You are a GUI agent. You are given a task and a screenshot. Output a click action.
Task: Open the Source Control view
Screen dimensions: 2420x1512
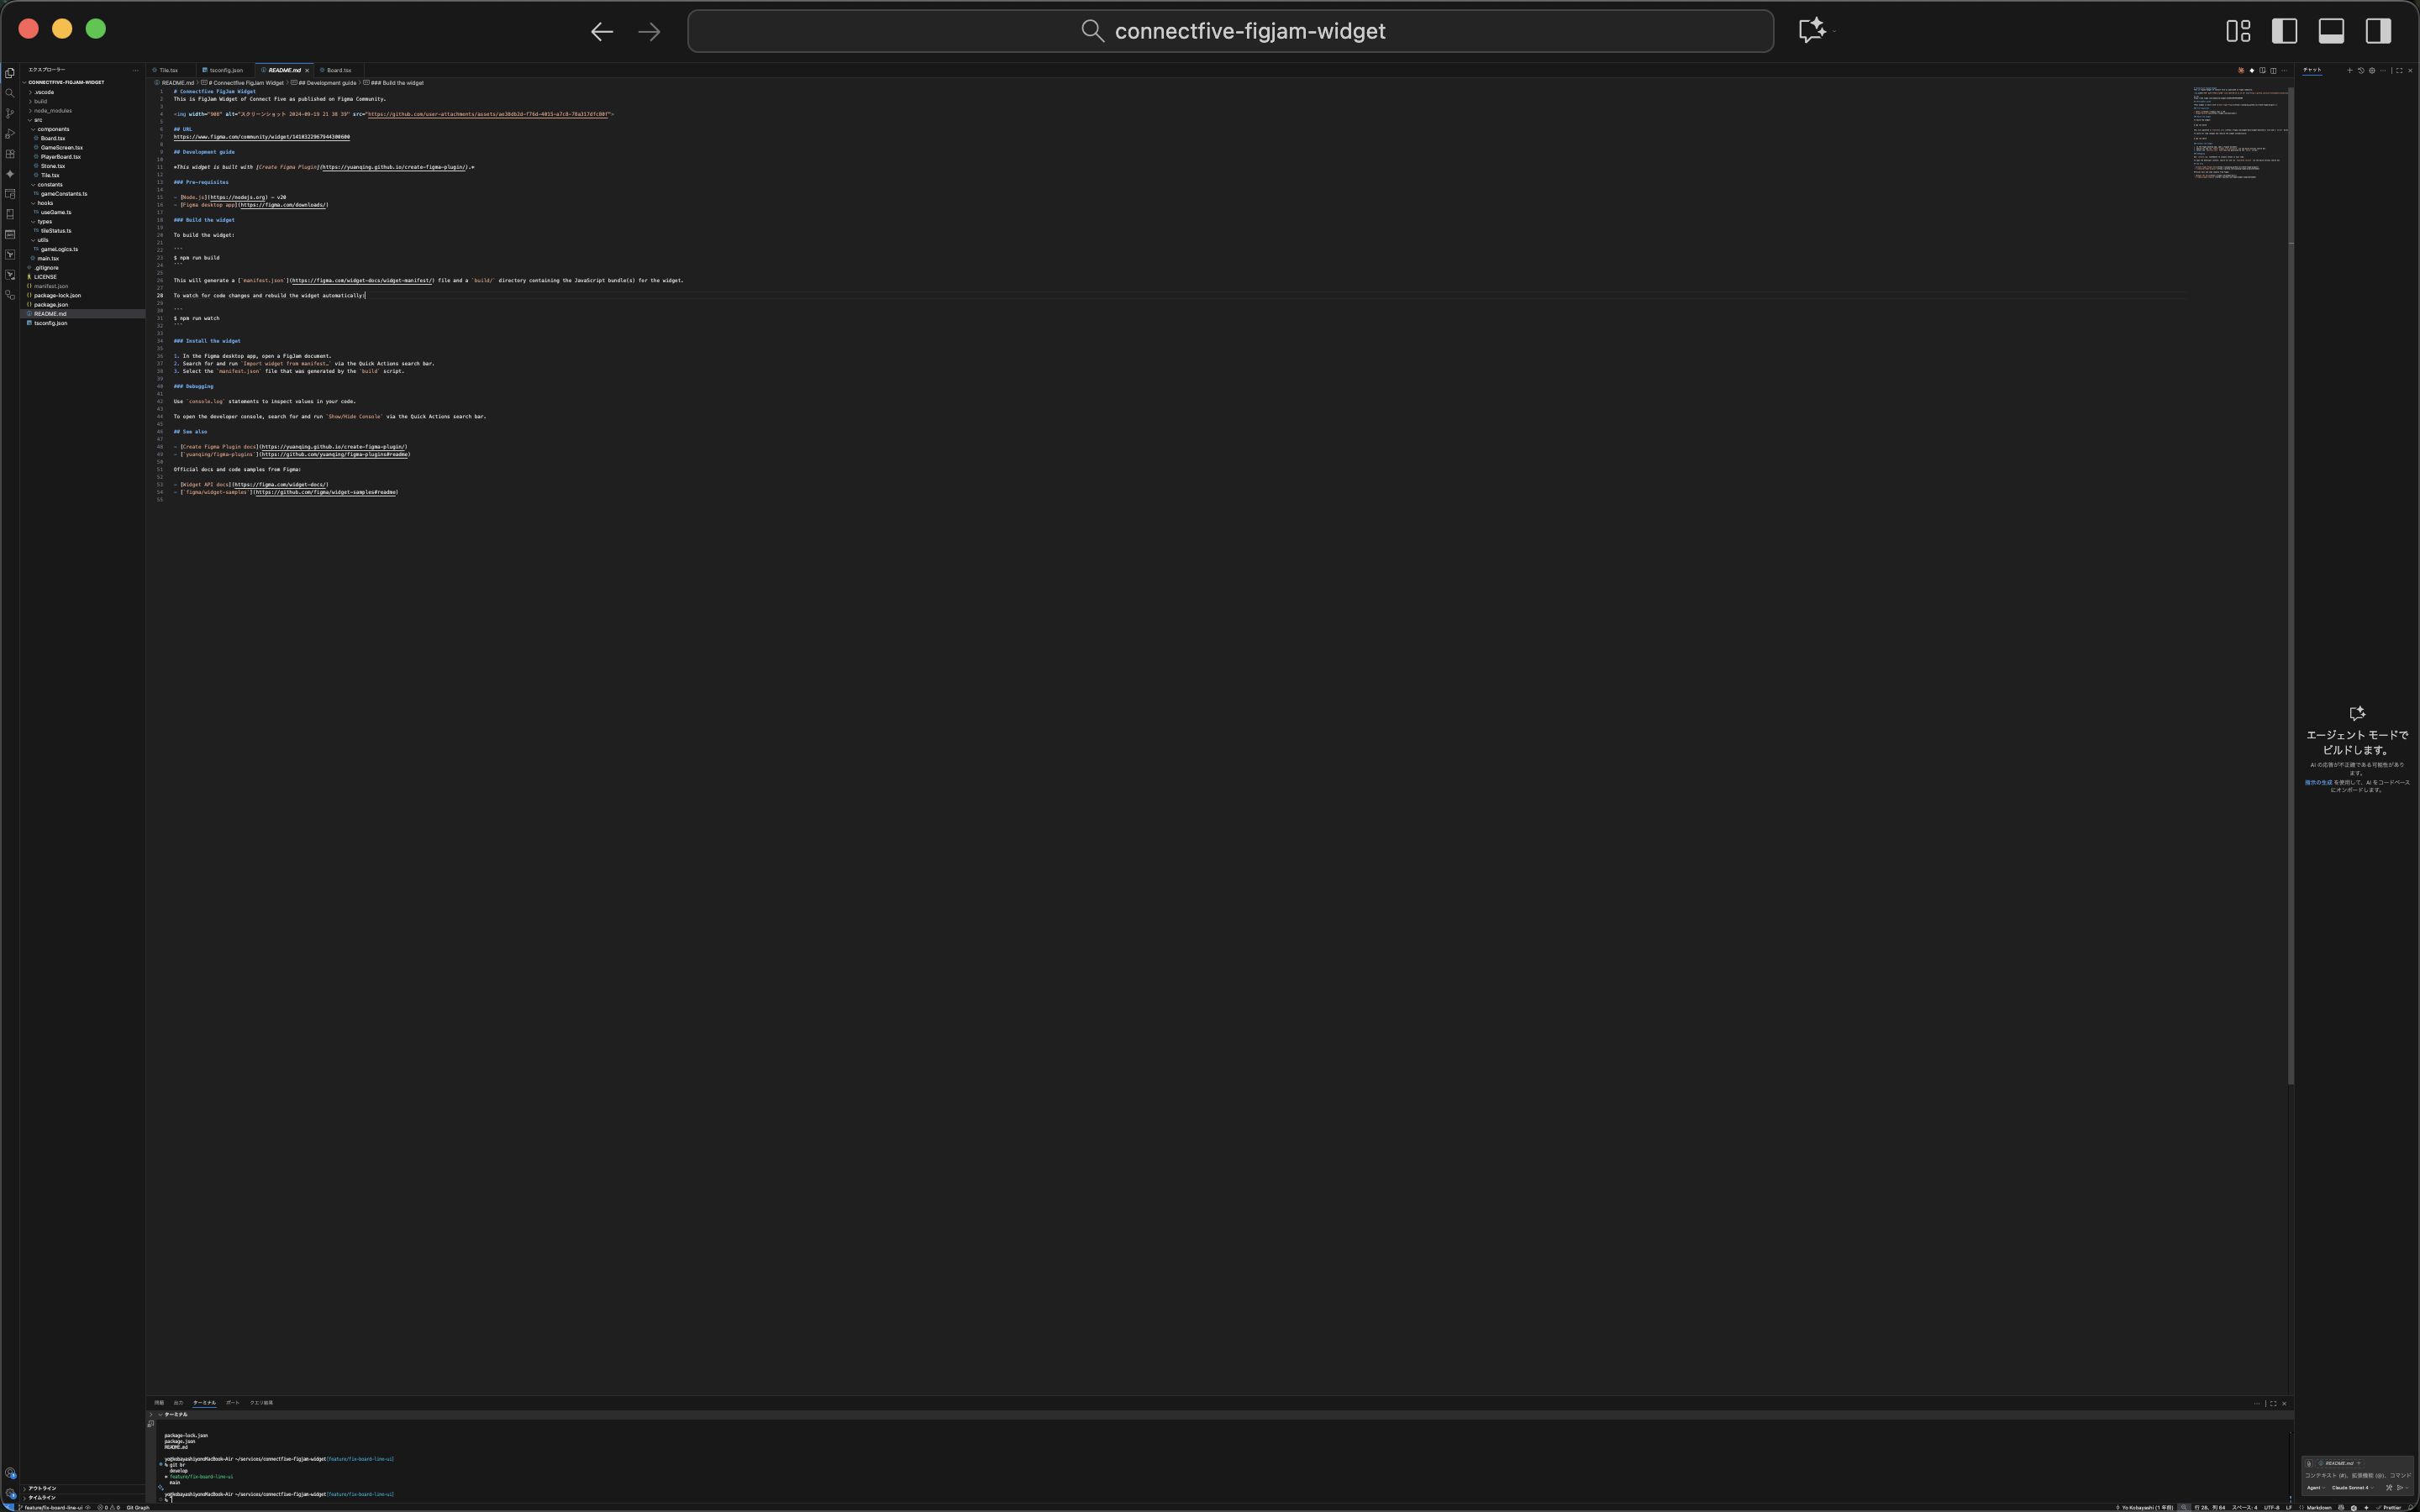[10, 113]
